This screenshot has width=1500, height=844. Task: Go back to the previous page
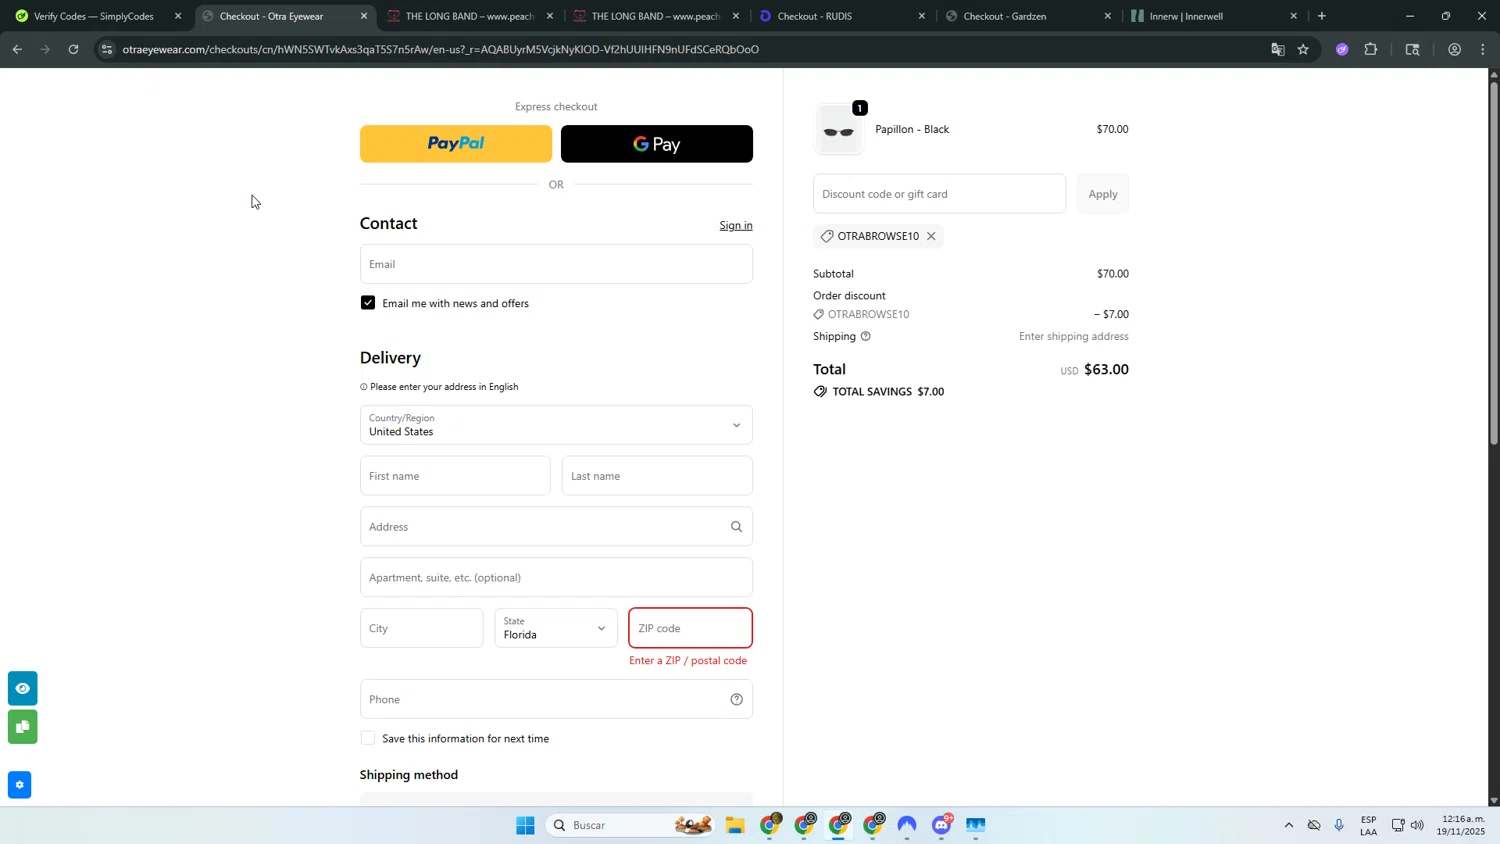pos(17,49)
